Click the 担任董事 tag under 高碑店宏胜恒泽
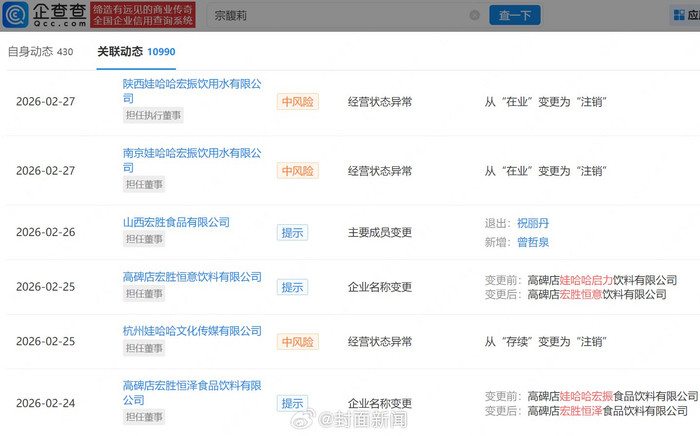The image size is (700, 436). [144, 417]
